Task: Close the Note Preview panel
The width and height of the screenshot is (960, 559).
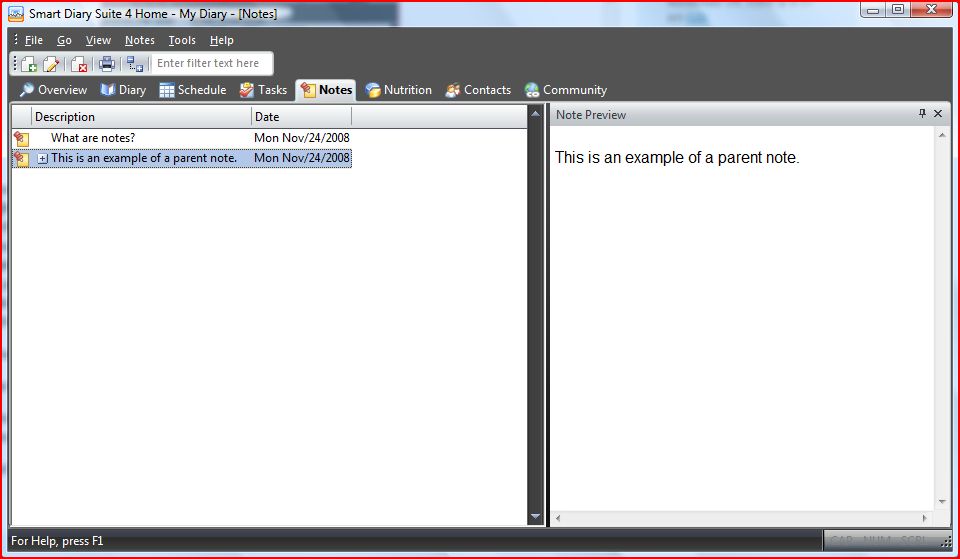Action: [938, 114]
